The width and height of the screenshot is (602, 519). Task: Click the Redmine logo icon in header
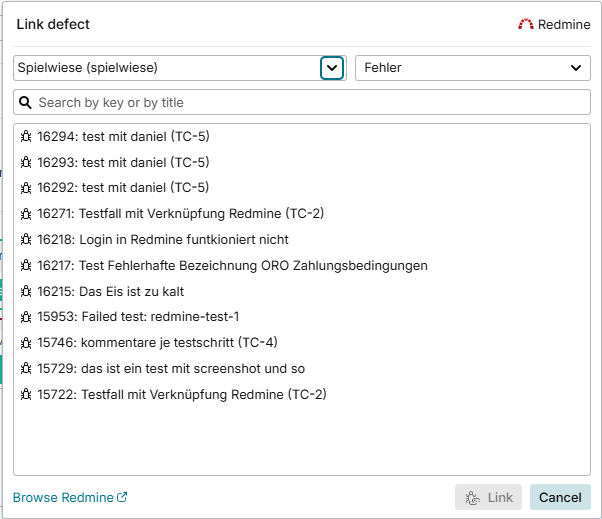pyautogui.click(x=525, y=24)
